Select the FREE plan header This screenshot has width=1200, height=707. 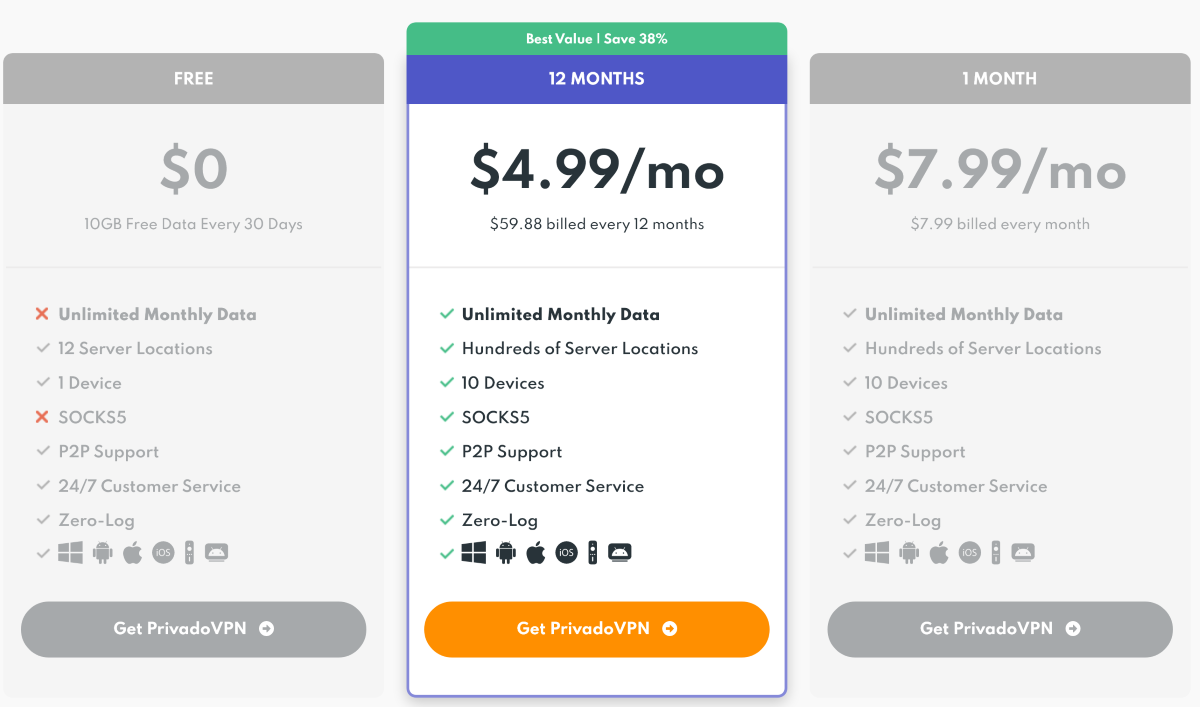[x=193, y=79]
